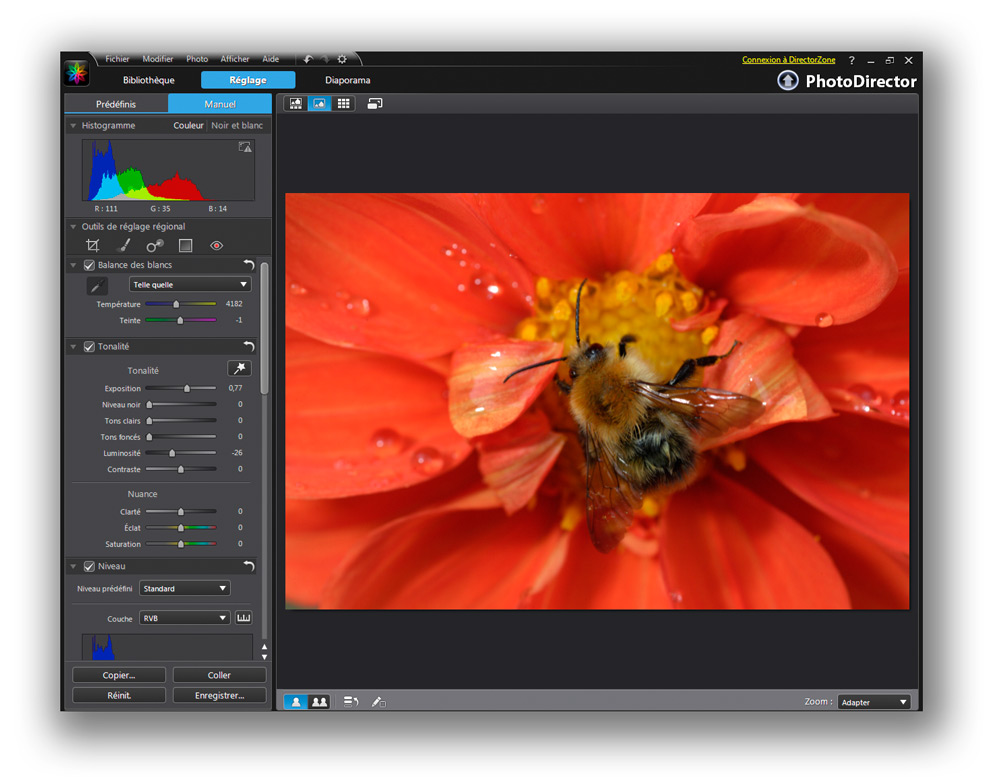Open the Afficher menu

coord(235,59)
